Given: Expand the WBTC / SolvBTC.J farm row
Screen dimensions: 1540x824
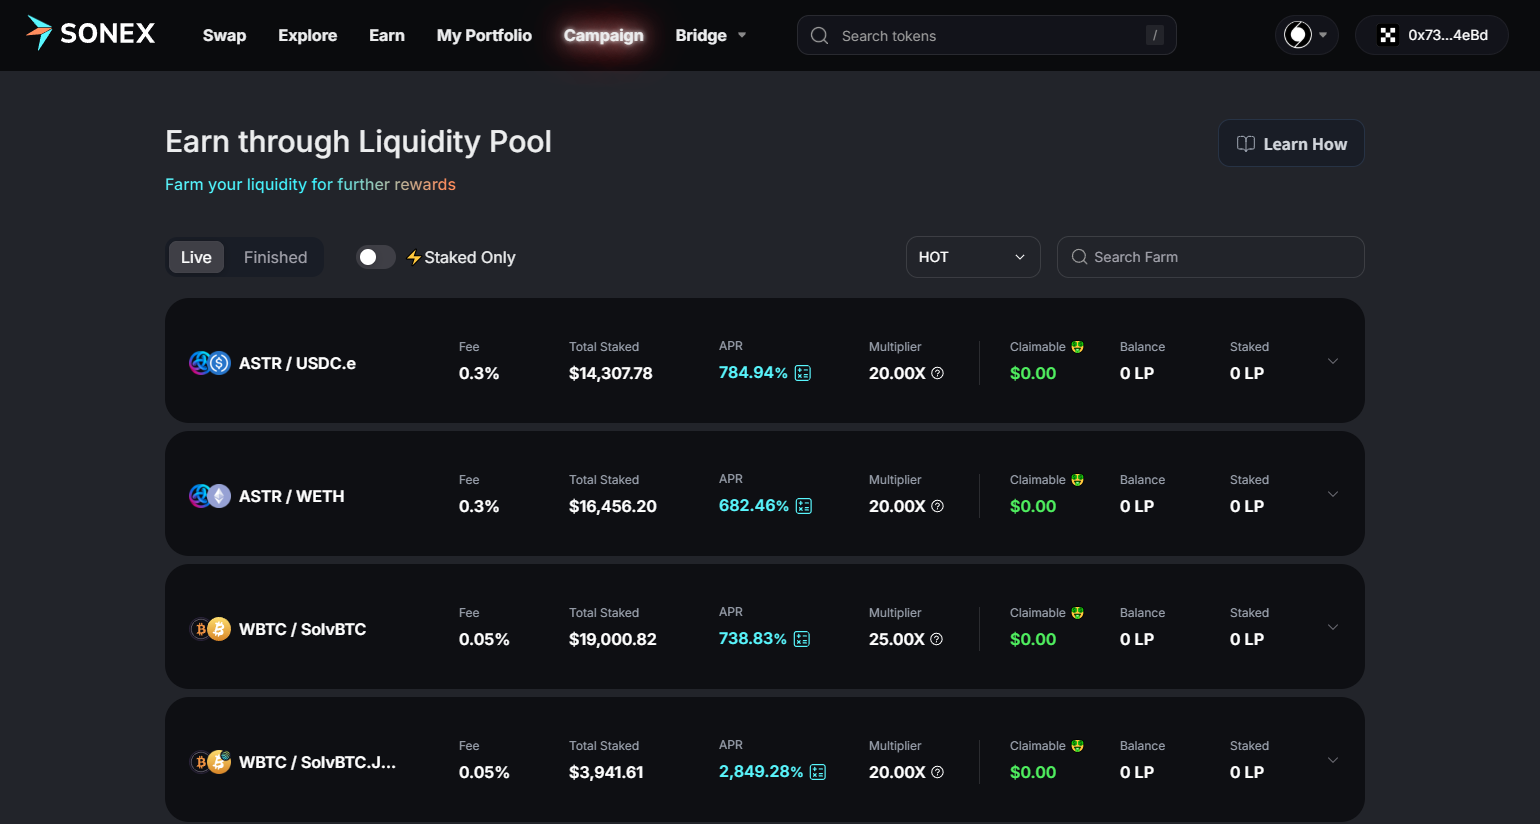Looking at the screenshot, I should (x=1333, y=760).
